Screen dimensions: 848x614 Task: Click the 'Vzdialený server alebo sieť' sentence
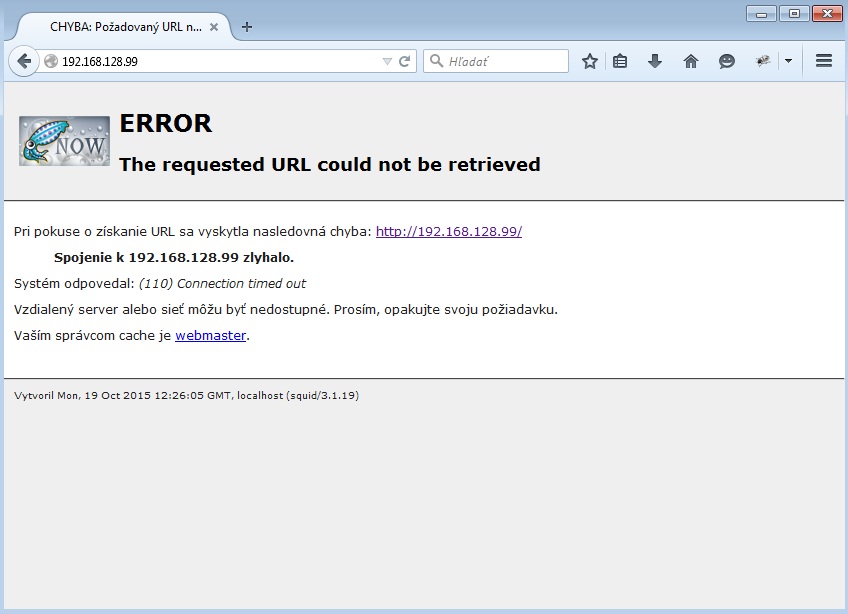pos(286,309)
